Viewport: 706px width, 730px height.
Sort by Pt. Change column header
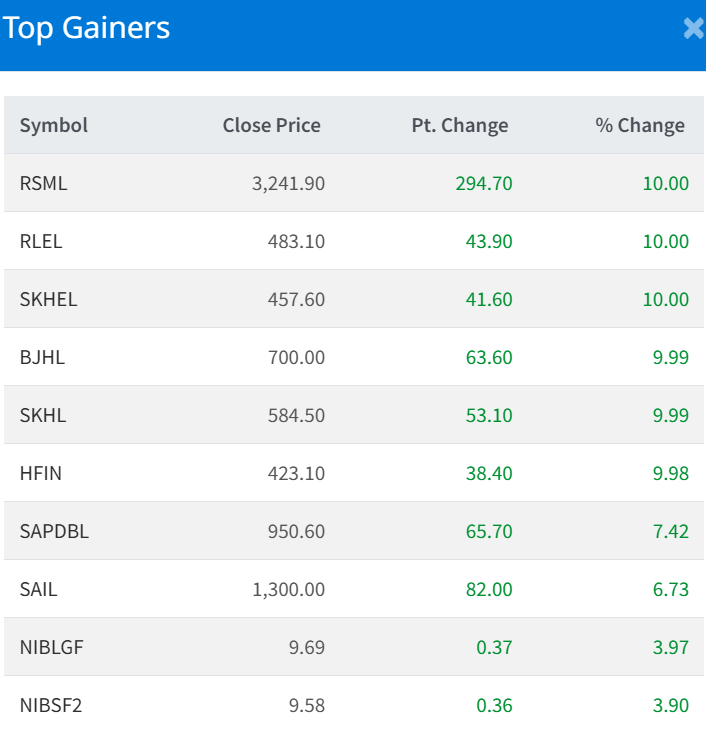[x=459, y=125]
